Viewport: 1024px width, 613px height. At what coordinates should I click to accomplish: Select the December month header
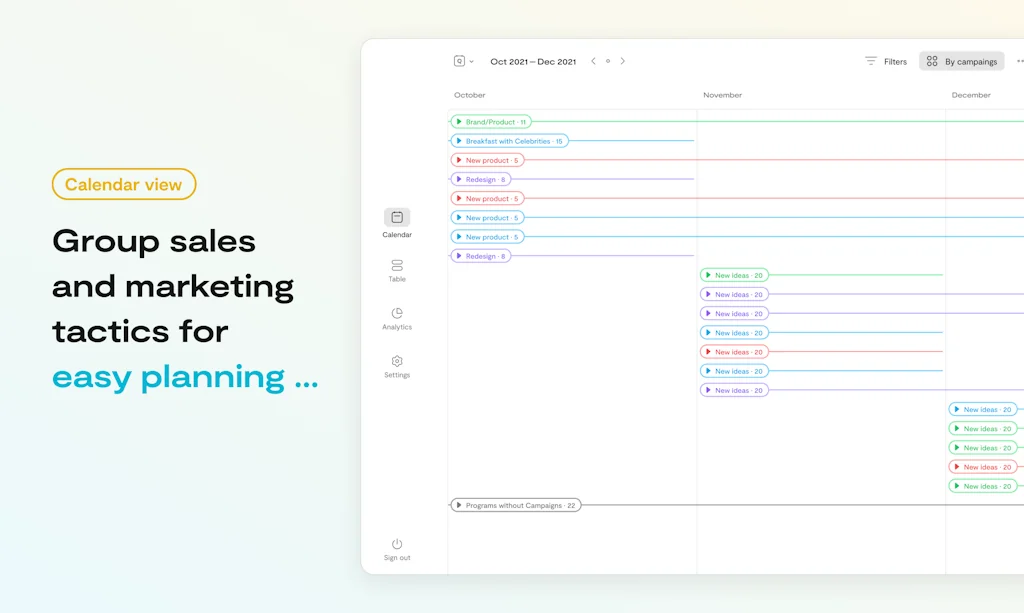[x=970, y=95]
